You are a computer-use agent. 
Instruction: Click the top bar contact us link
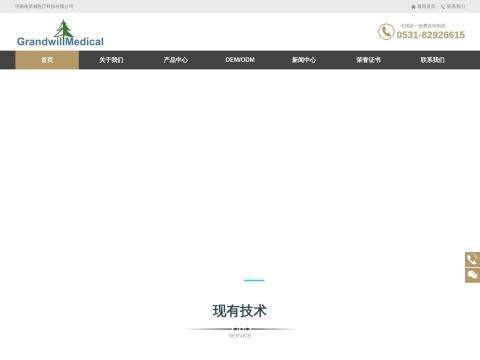coord(453,6)
